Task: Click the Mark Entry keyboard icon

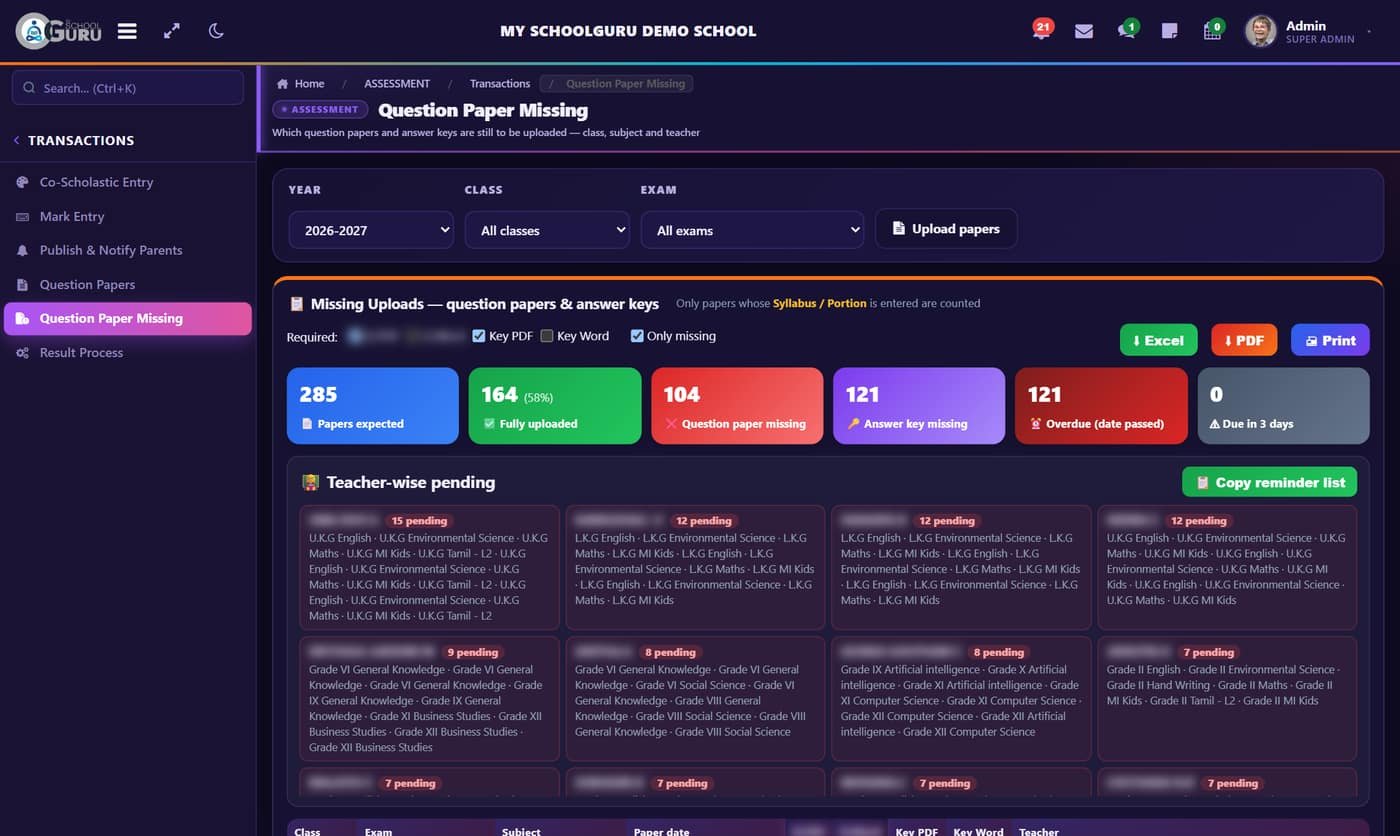Action: click(22, 216)
